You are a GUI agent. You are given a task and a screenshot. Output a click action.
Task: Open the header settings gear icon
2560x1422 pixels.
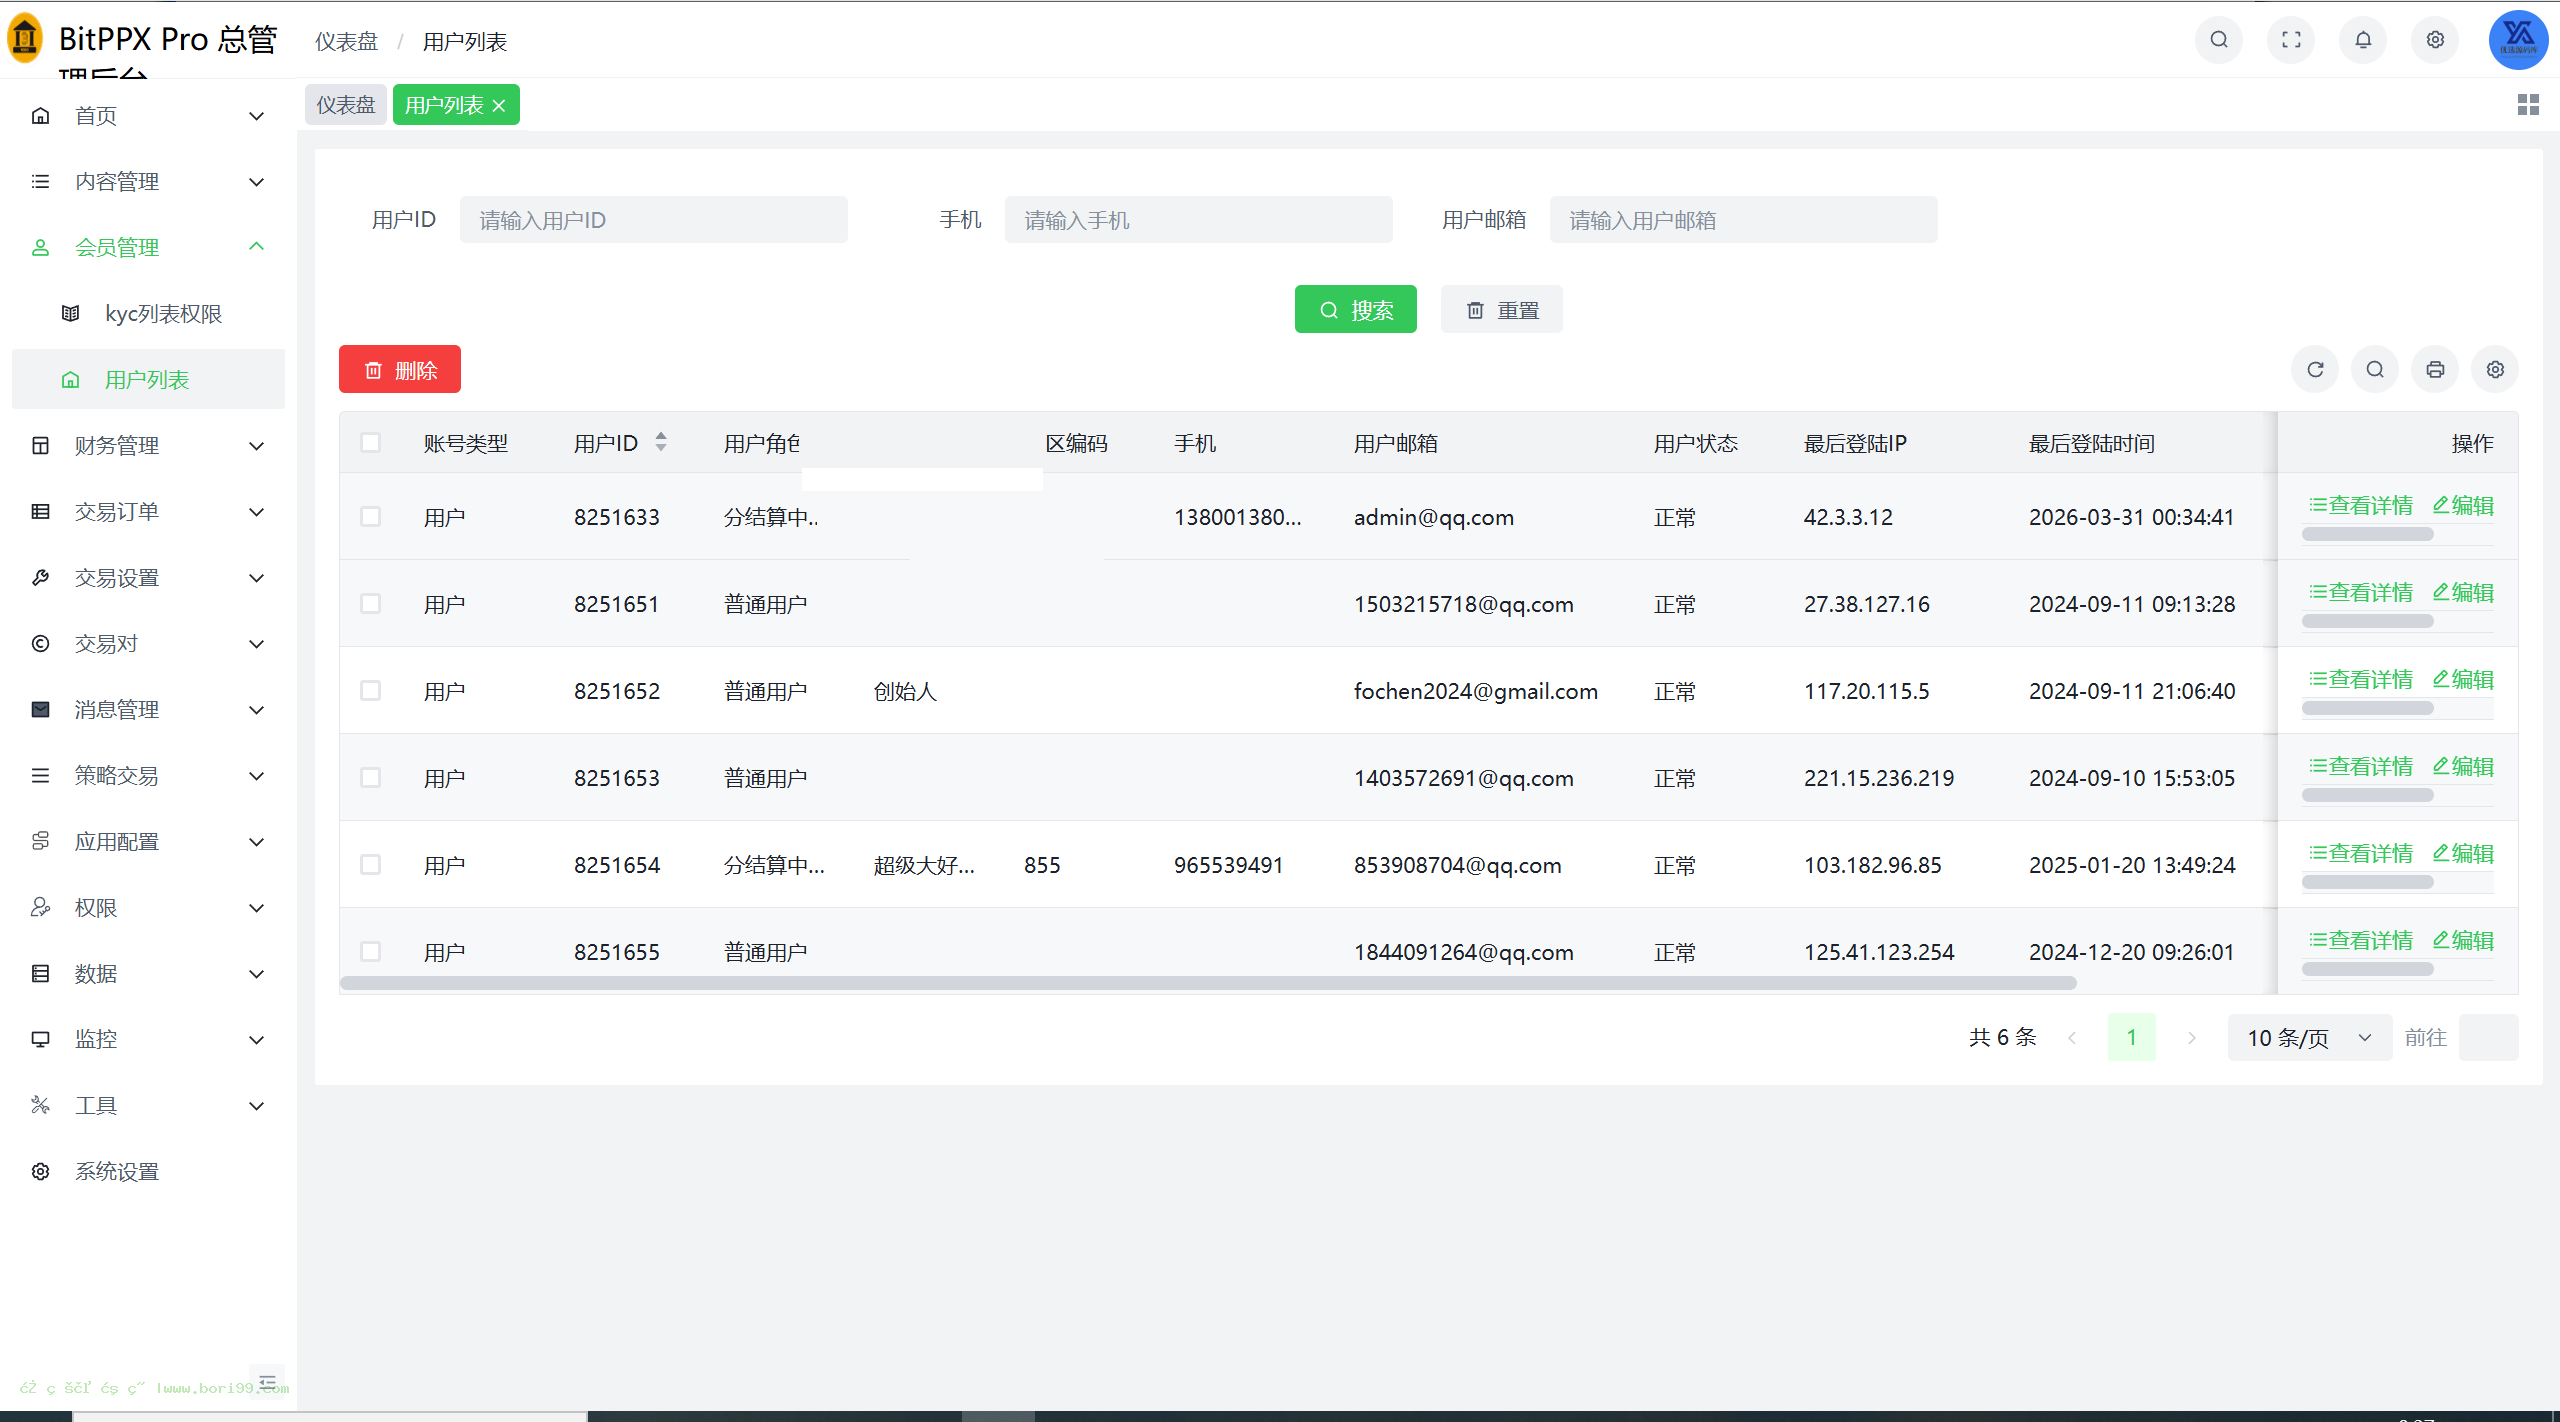tap(2435, 40)
